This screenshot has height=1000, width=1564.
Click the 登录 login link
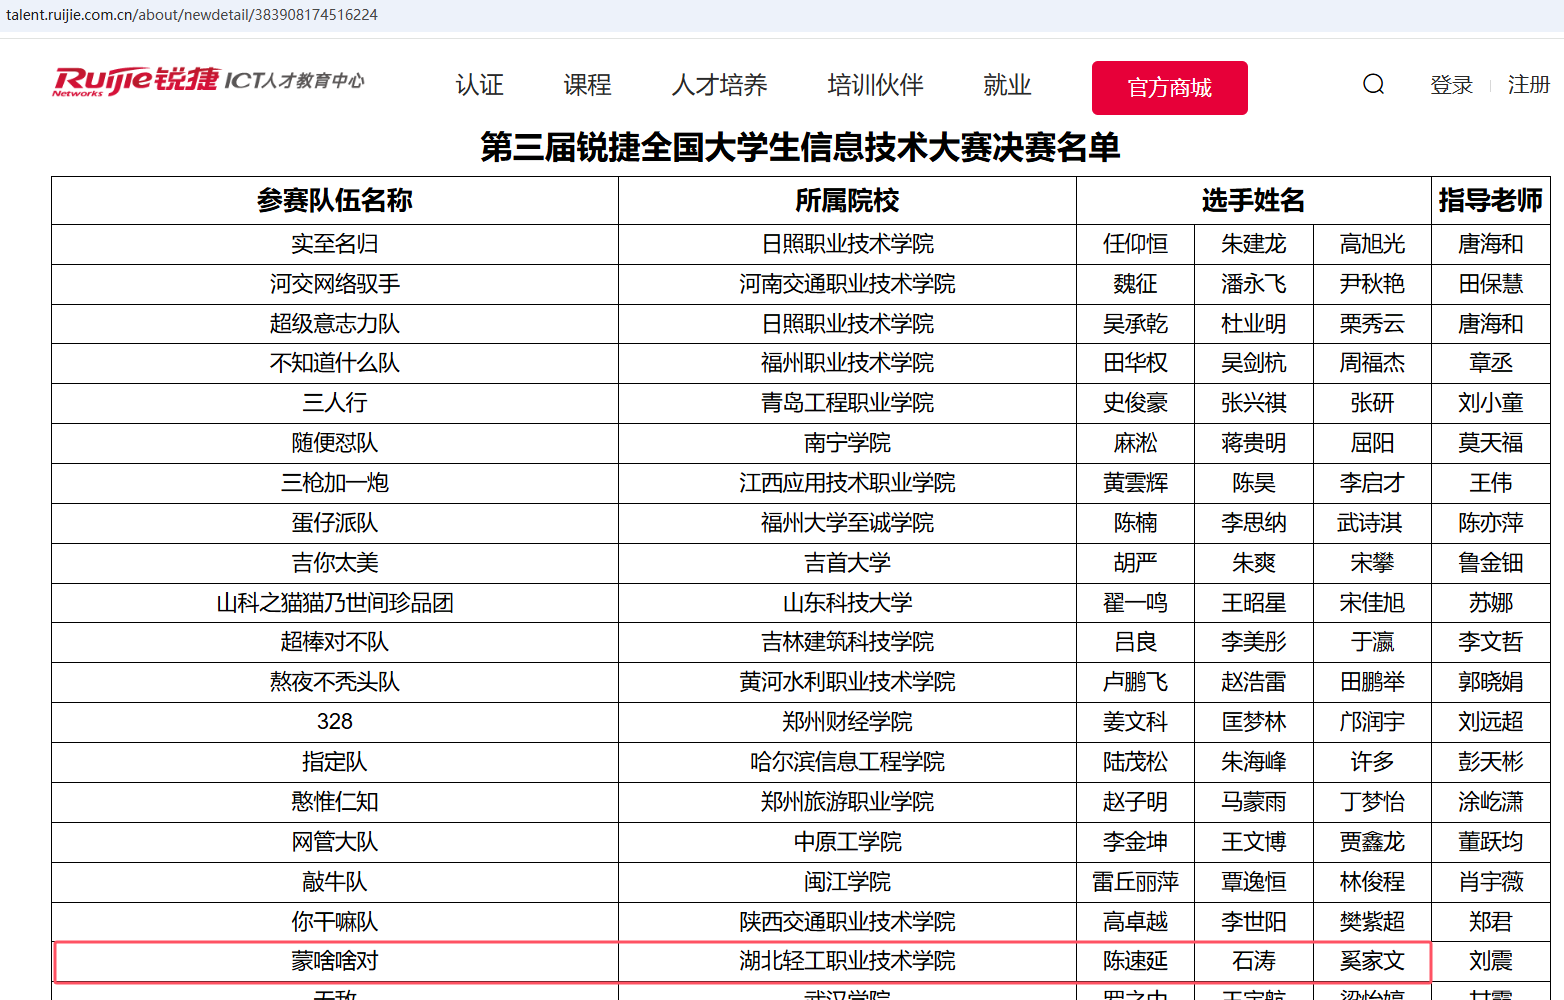(1451, 85)
